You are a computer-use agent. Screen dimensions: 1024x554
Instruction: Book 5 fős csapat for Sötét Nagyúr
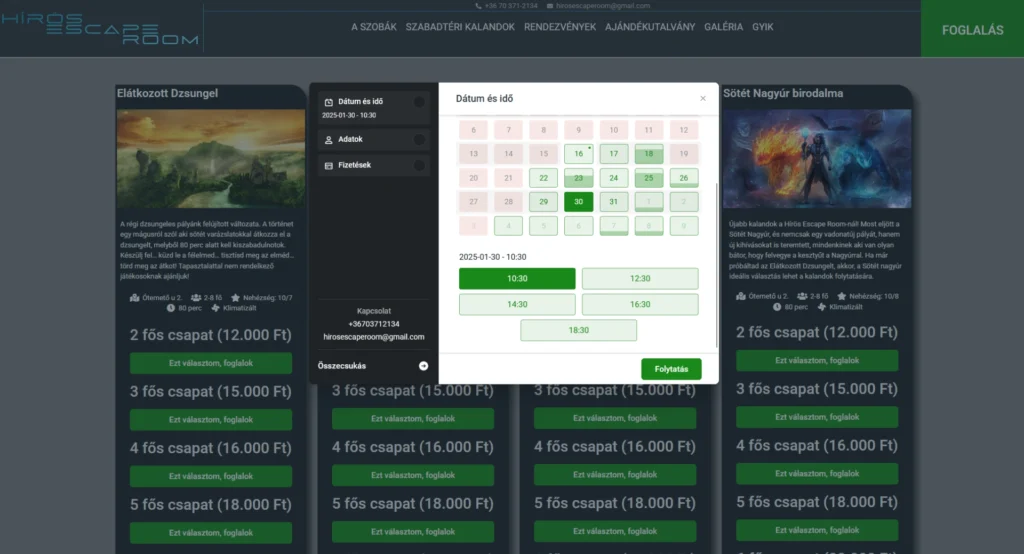(817, 530)
